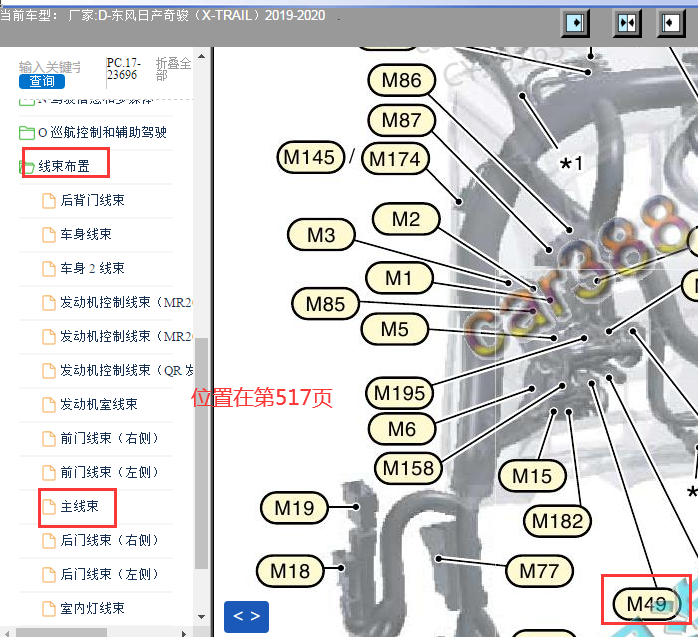Click connector label M182
698x637 pixels.
coord(557,521)
